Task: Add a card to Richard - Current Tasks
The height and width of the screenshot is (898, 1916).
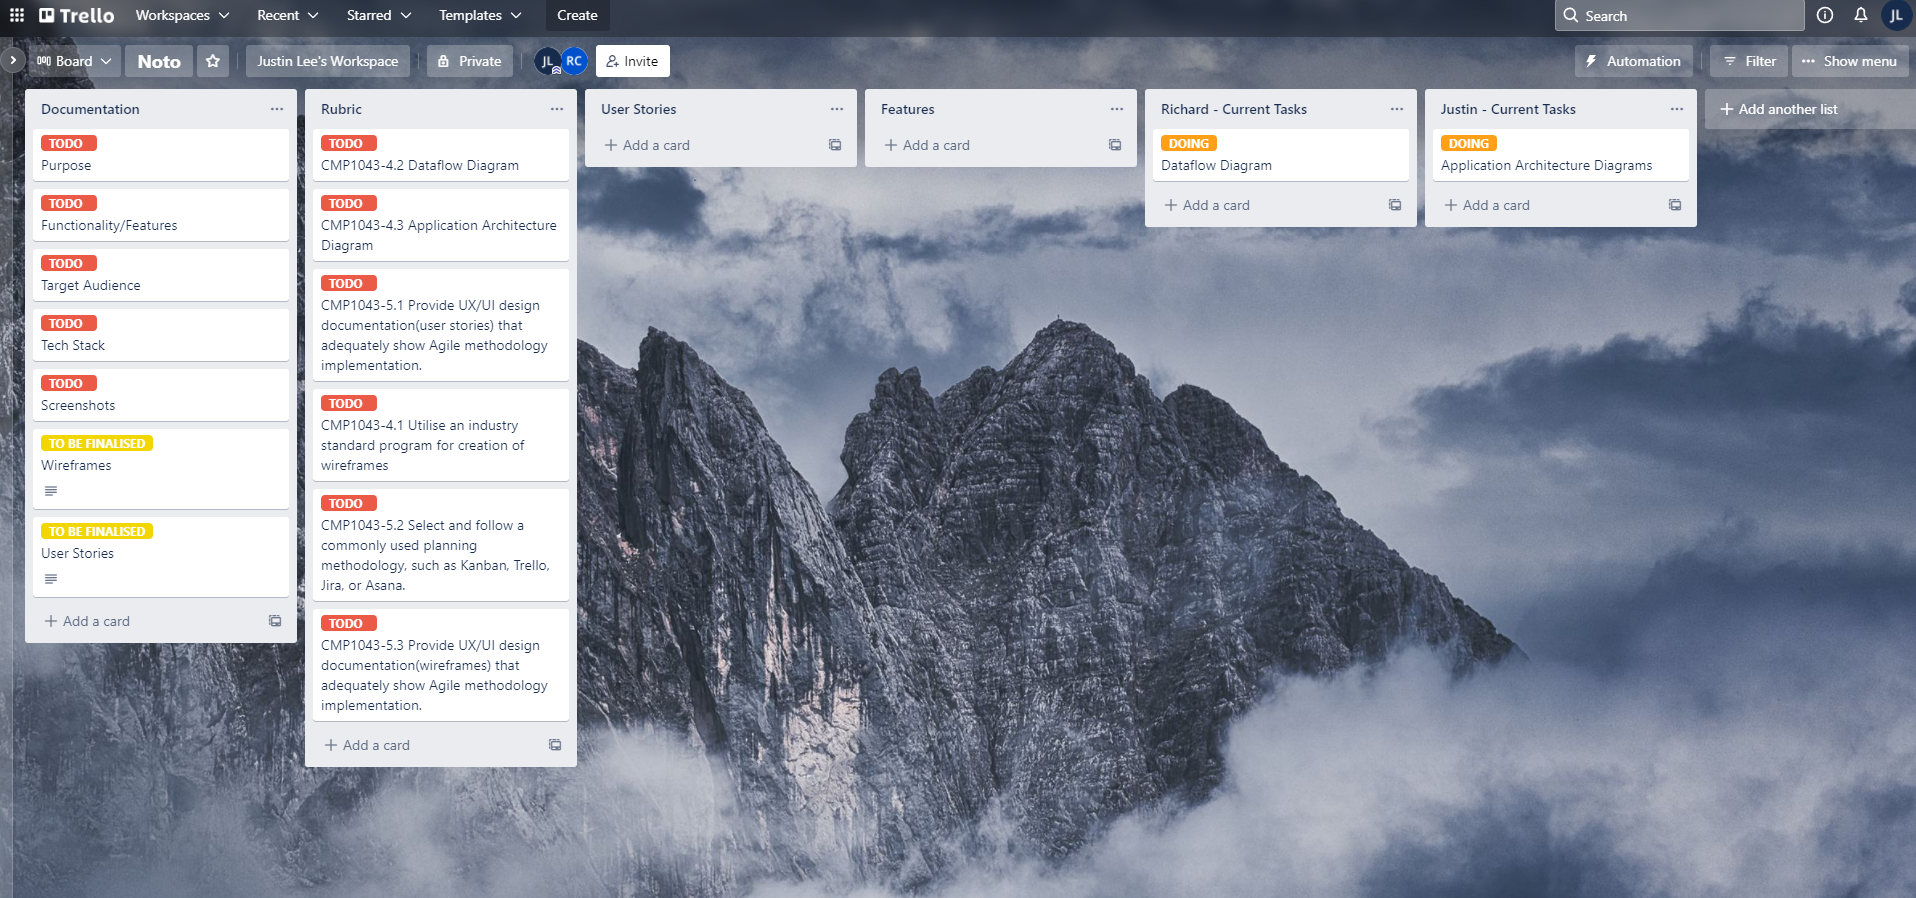Action: click(x=1207, y=205)
